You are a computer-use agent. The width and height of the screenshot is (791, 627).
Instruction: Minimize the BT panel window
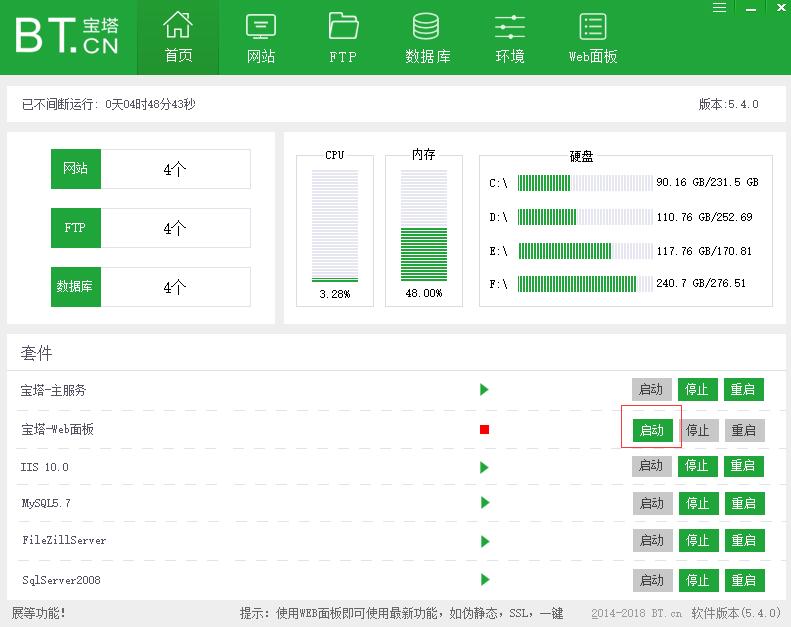coord(751,9)
